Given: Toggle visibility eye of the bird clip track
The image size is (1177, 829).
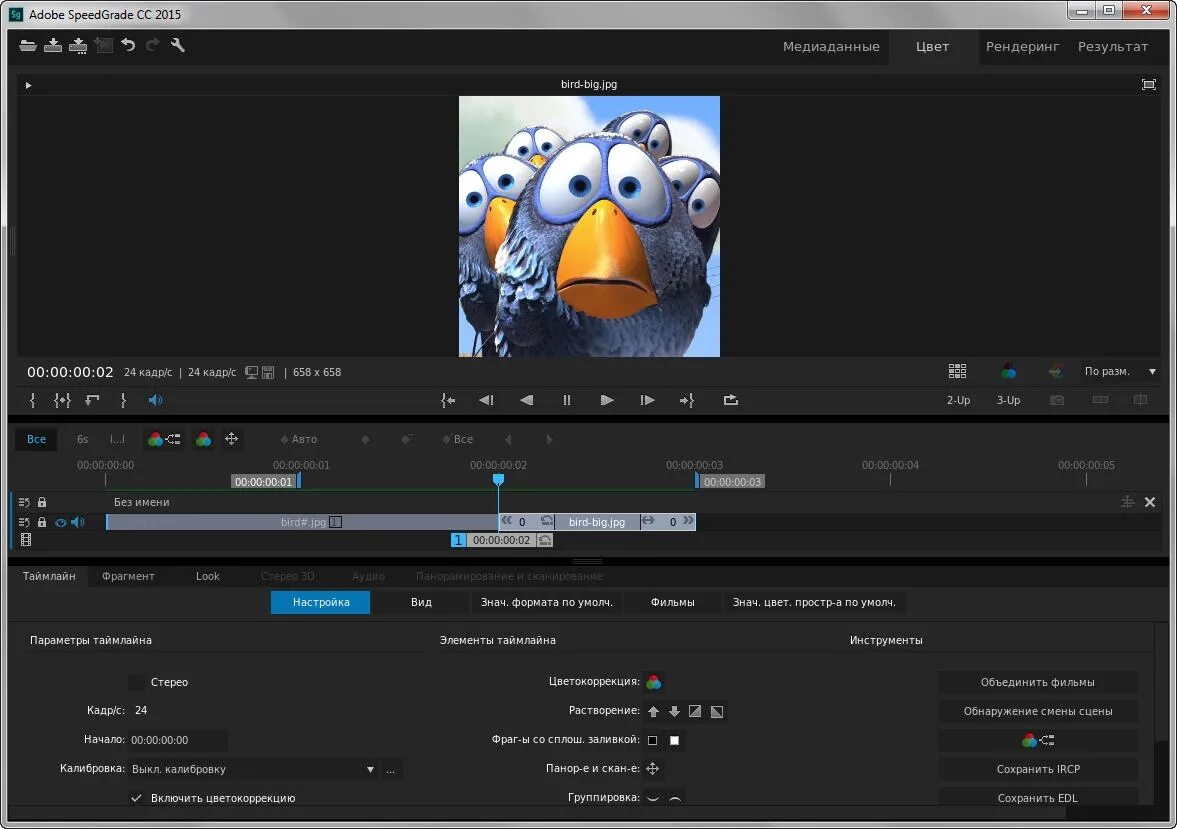Looking at the screenshot, I should pos(61,523).
